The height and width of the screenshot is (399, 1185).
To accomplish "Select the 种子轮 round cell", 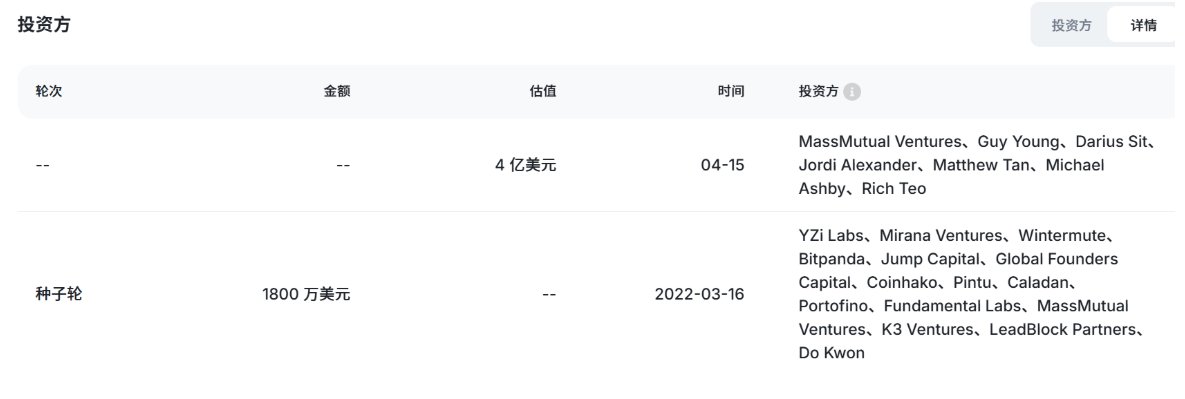I will (58, 294).
